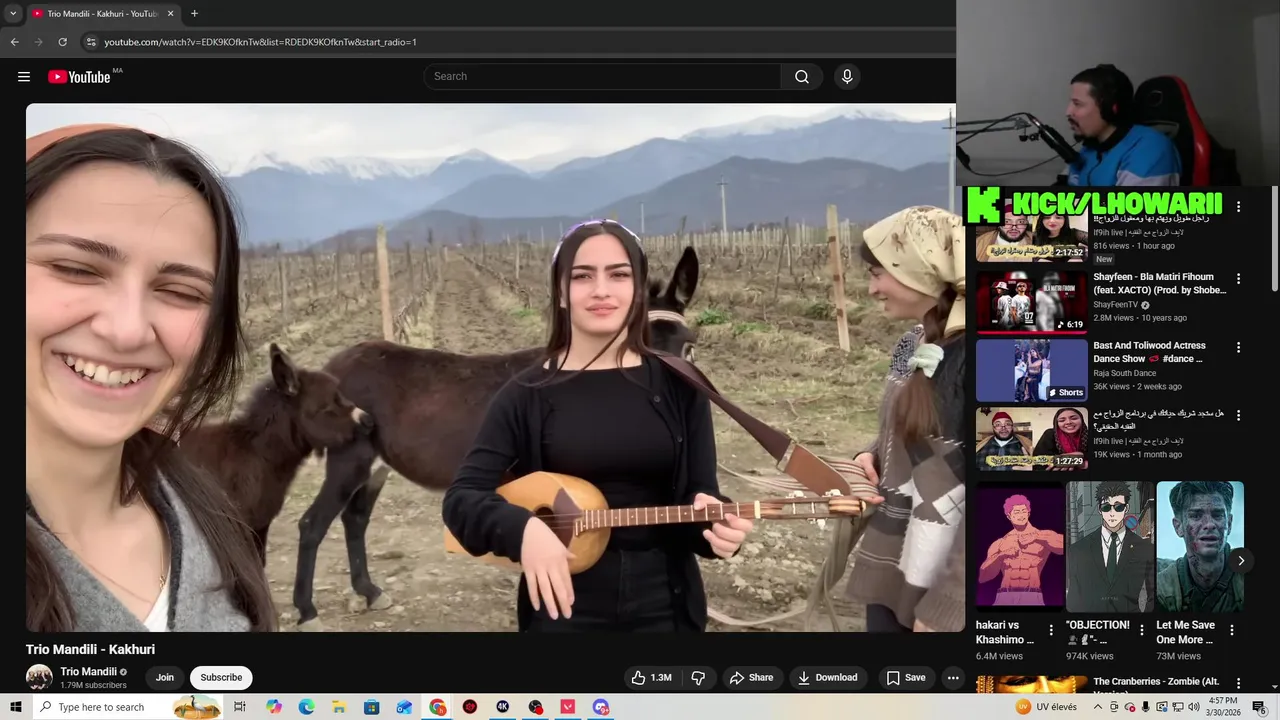Join the Trio Mandili channel
This screenshot has height=720, width=1280.
(165, 678)
